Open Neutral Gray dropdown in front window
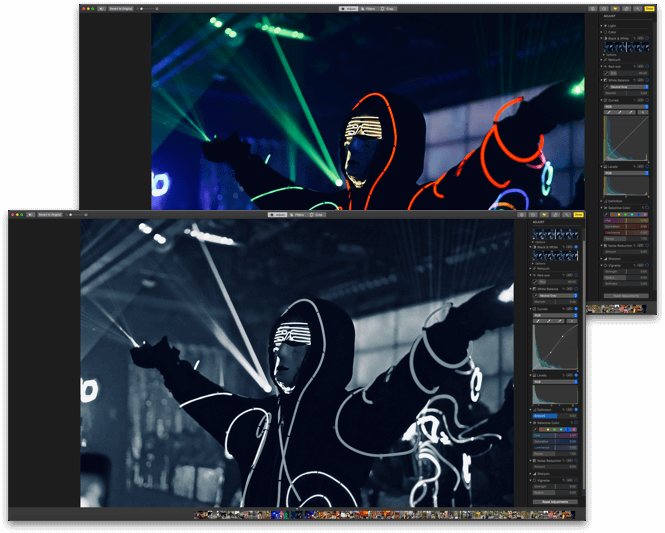Screen dimensions: 665x533 pos(558,296)
